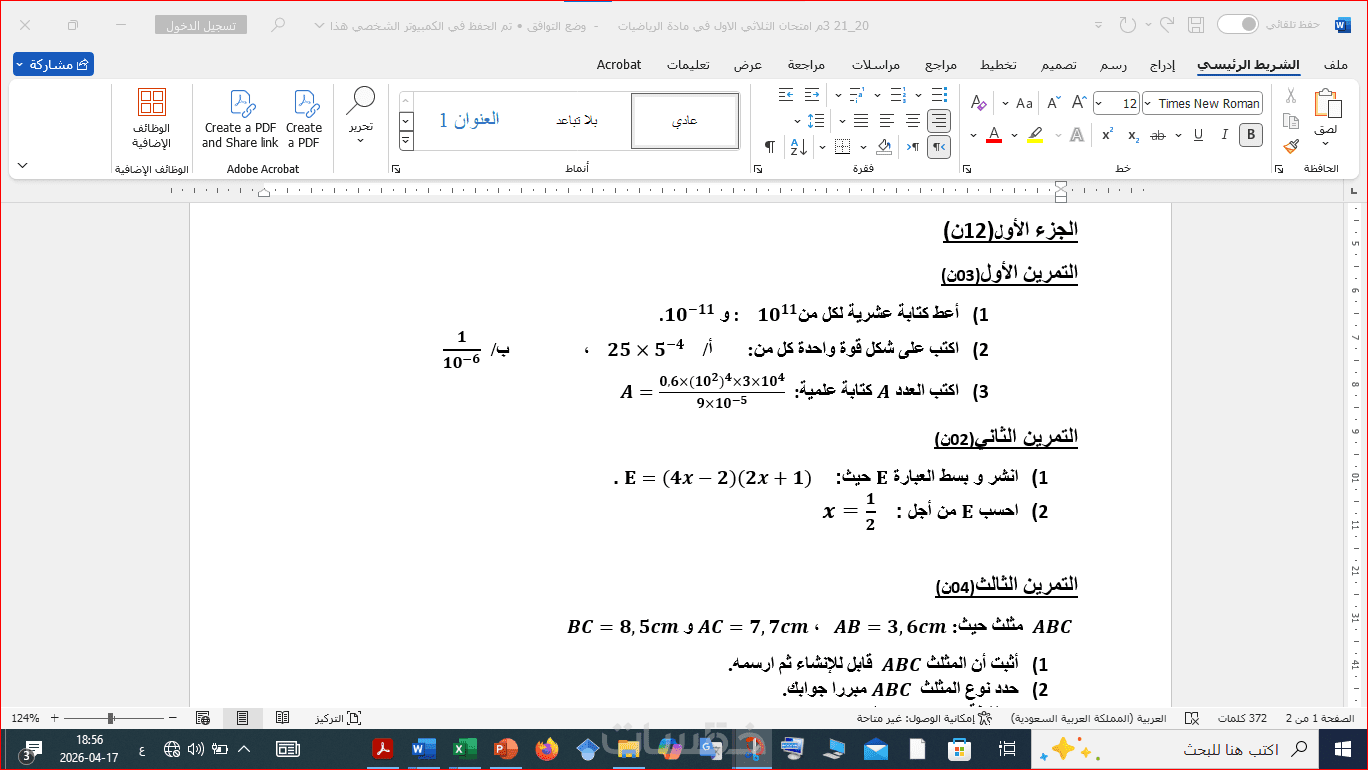The image size is (1368, 770).
Task: Click Create a PDF and Share link
Action: pos(240,119)
